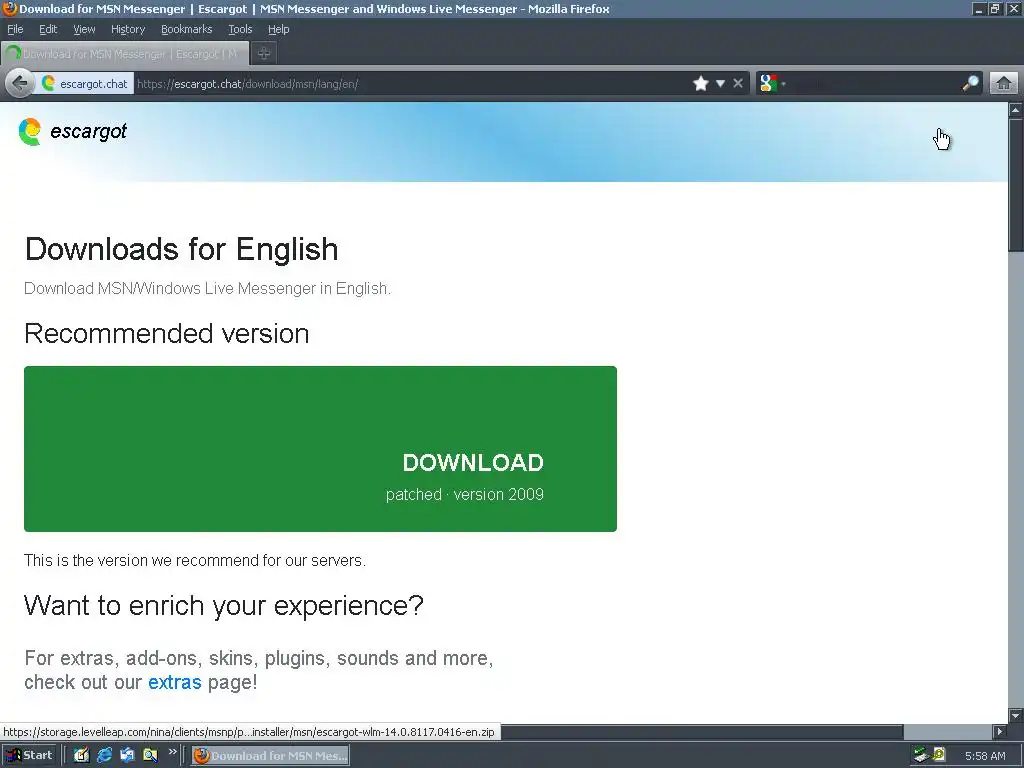Open the Edit menu
Image resolution: width=1024 pixels, height=768 pixels.
point(48,29)
